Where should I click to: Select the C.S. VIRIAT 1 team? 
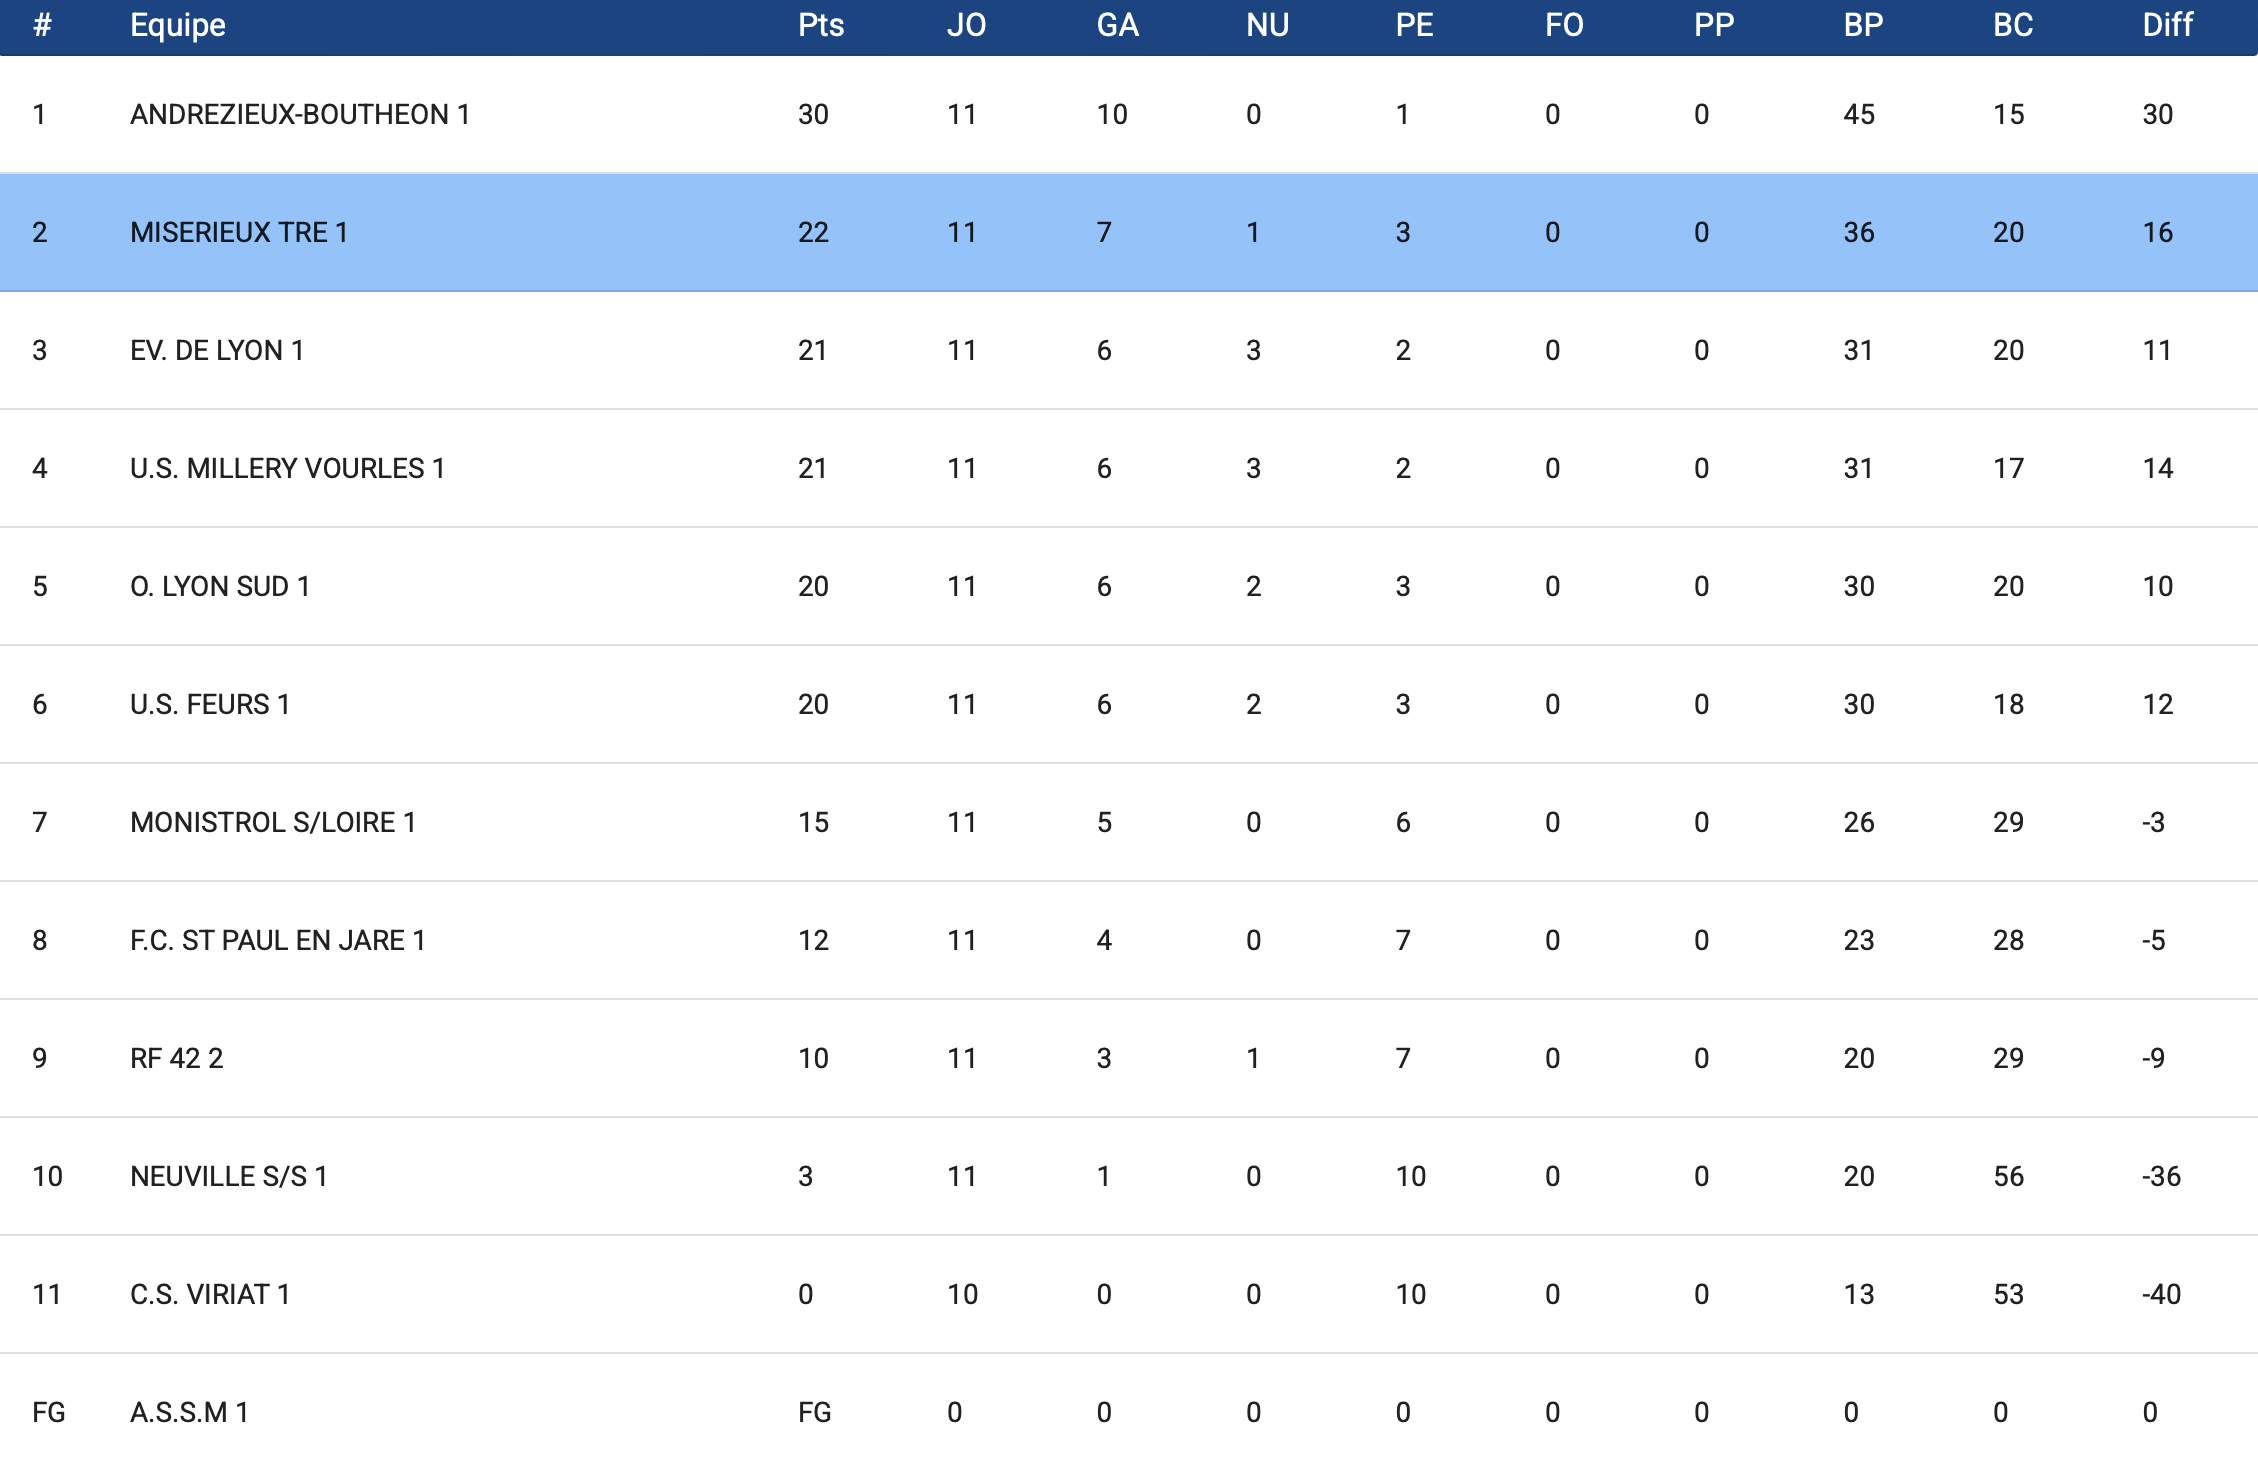click(210, 1294)
